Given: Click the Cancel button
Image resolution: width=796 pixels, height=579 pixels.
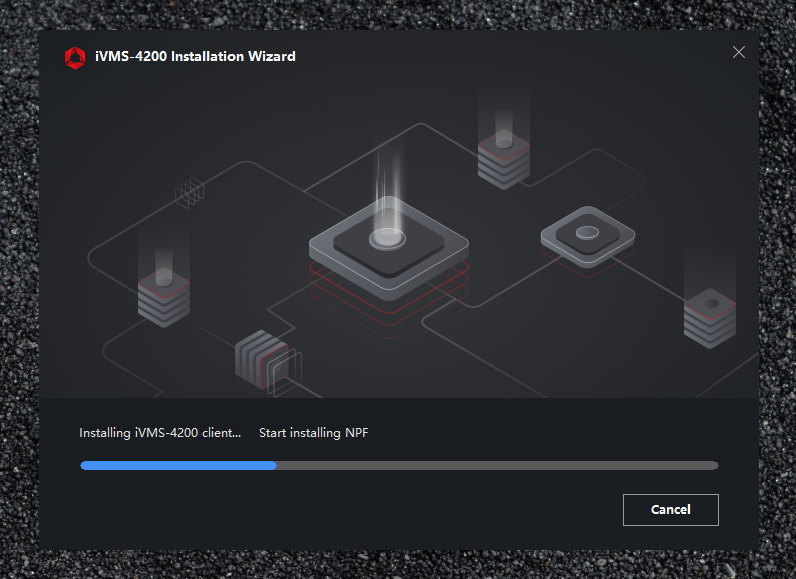Looking at the screenshot, I should point(671,509).
